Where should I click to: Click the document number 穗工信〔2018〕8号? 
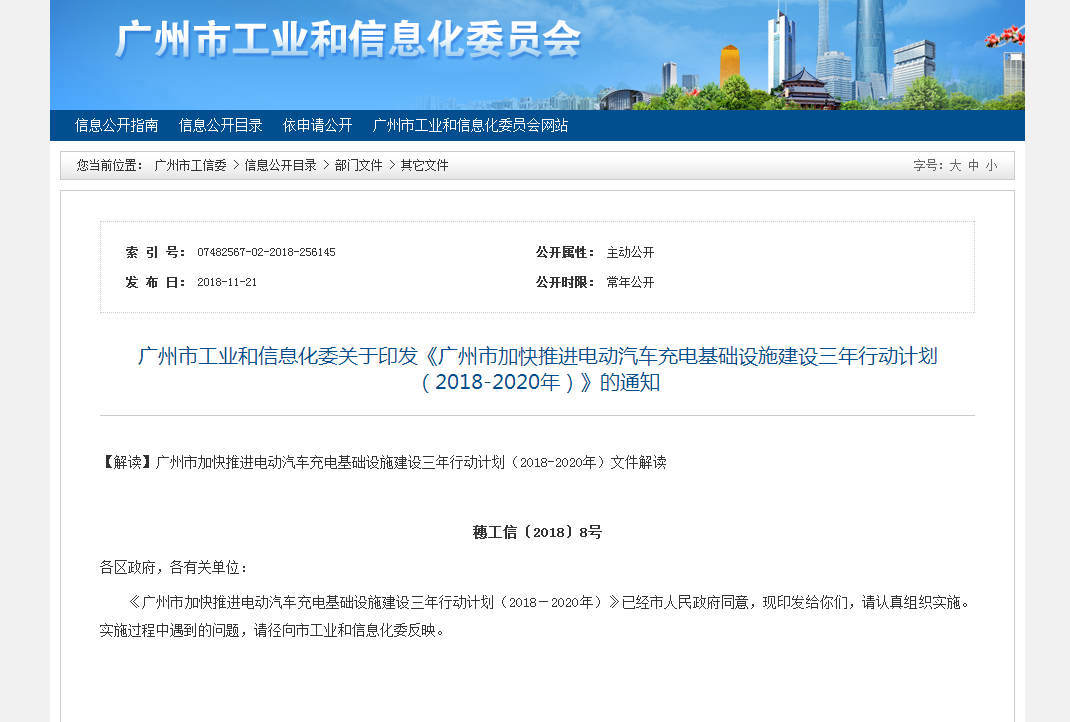tap(537, 532)
